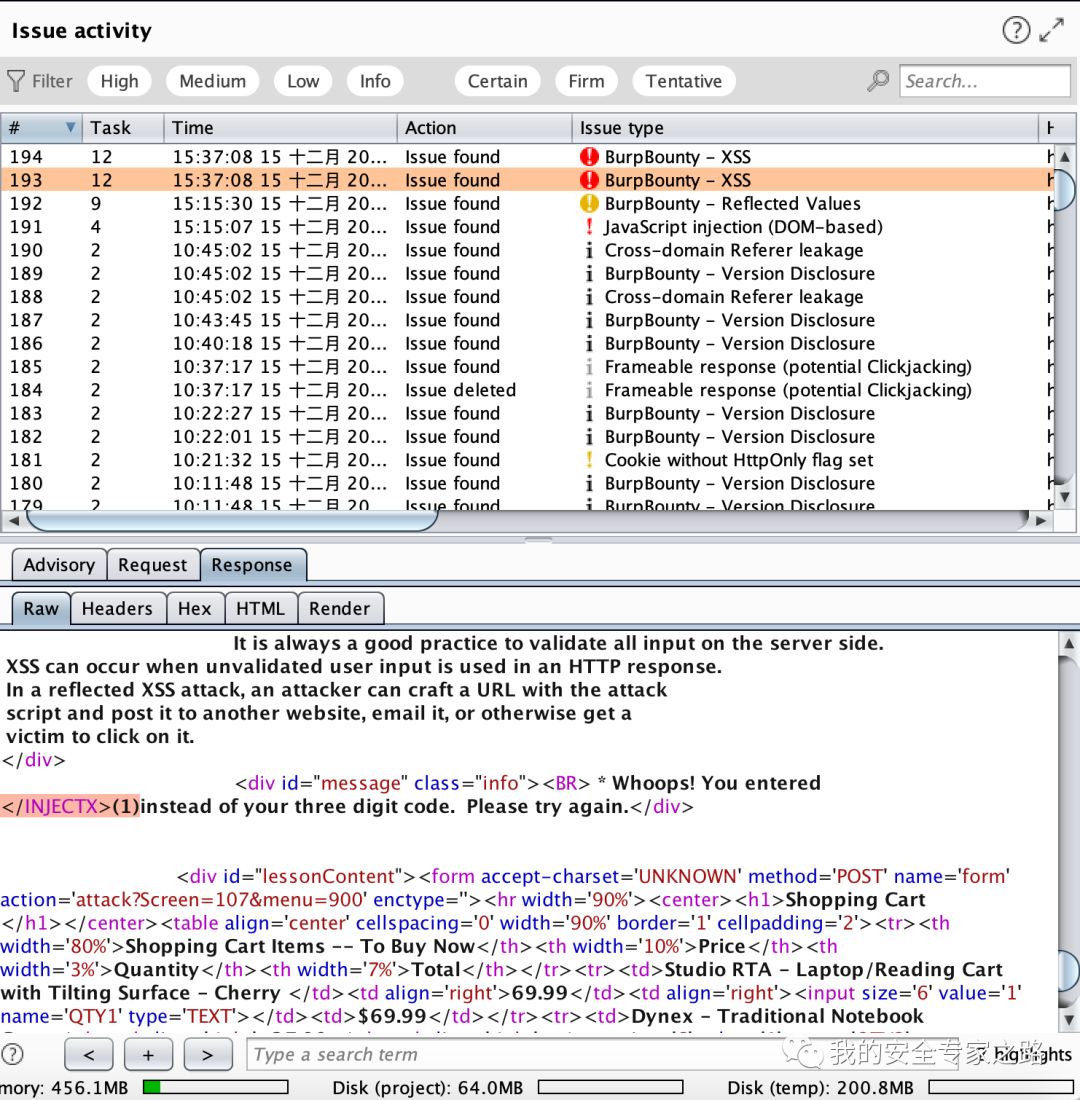Click the red exclamation icon on row 191
The height and width of the screenshot is (1100, 1080).
[x=589, y=227]
